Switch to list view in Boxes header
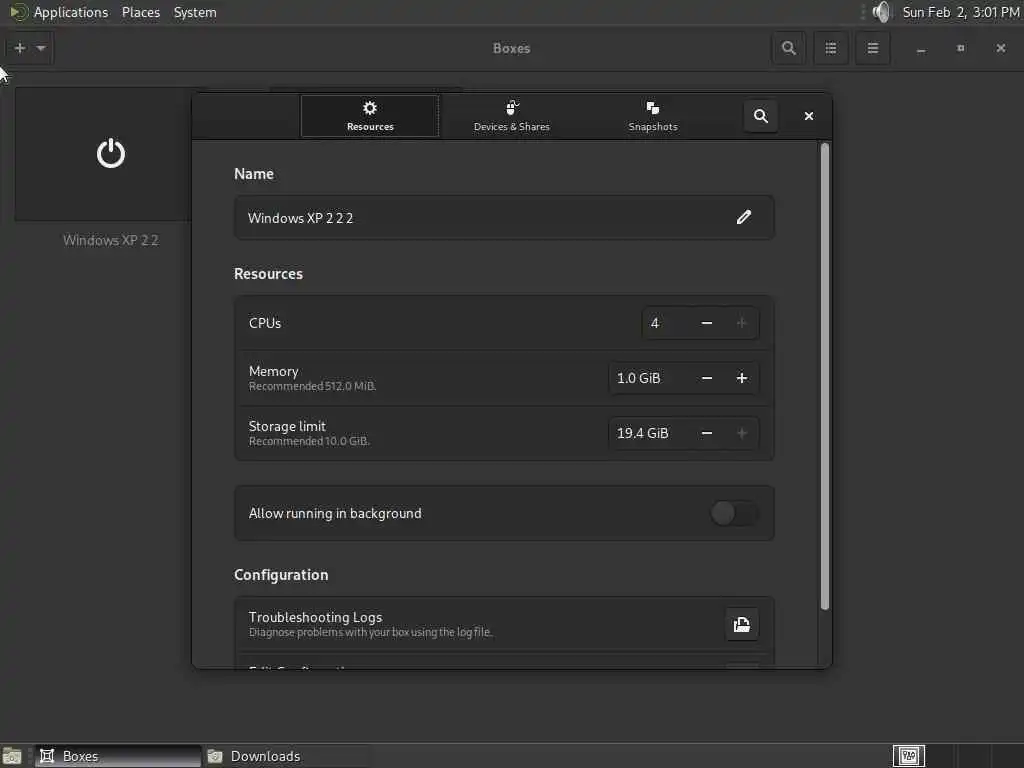This screenshot has height=768, width=1024. coord(831,48)
